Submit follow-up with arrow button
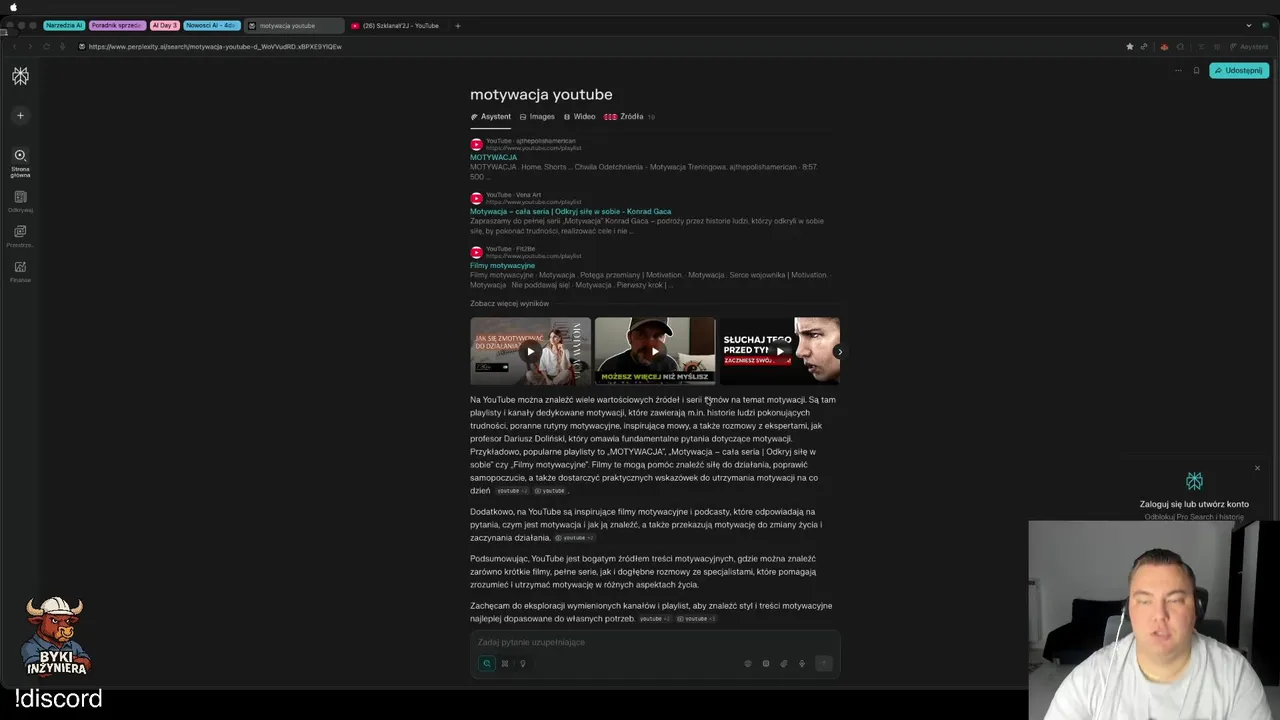This screenshot has width=1280, height=720. tap(823, 663)
